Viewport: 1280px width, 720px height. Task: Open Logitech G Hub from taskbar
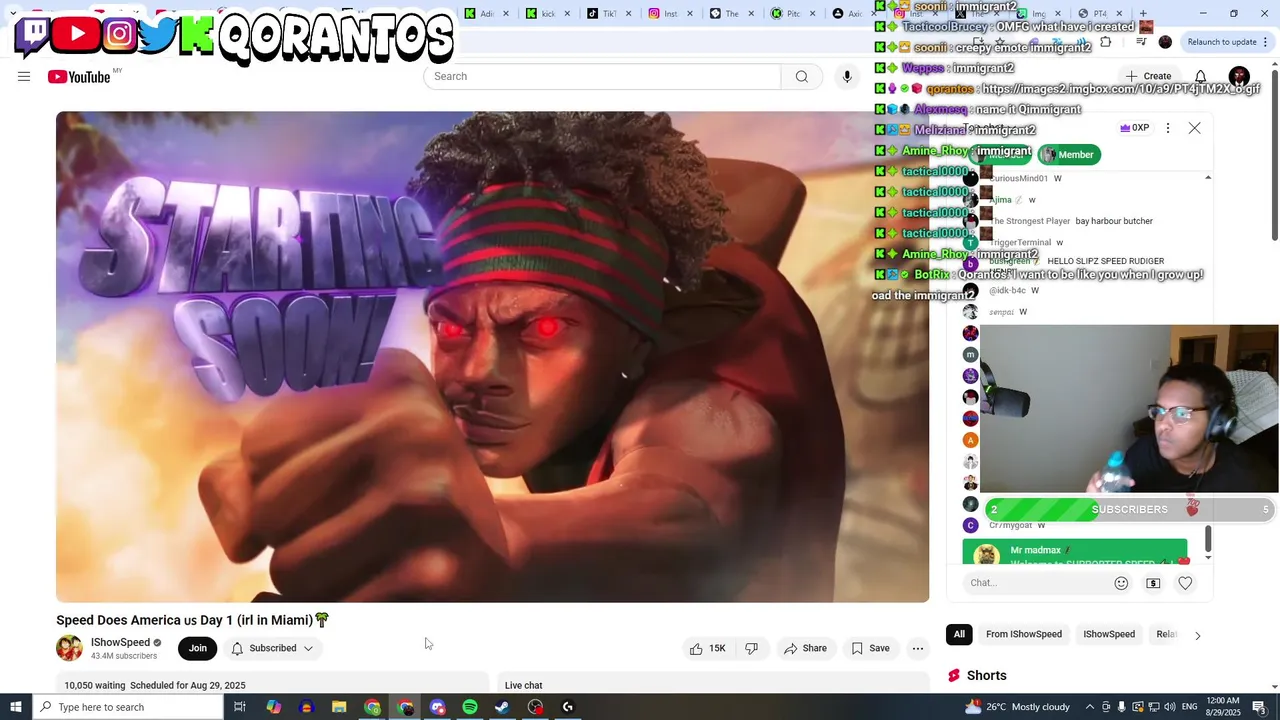coord(568,707)
